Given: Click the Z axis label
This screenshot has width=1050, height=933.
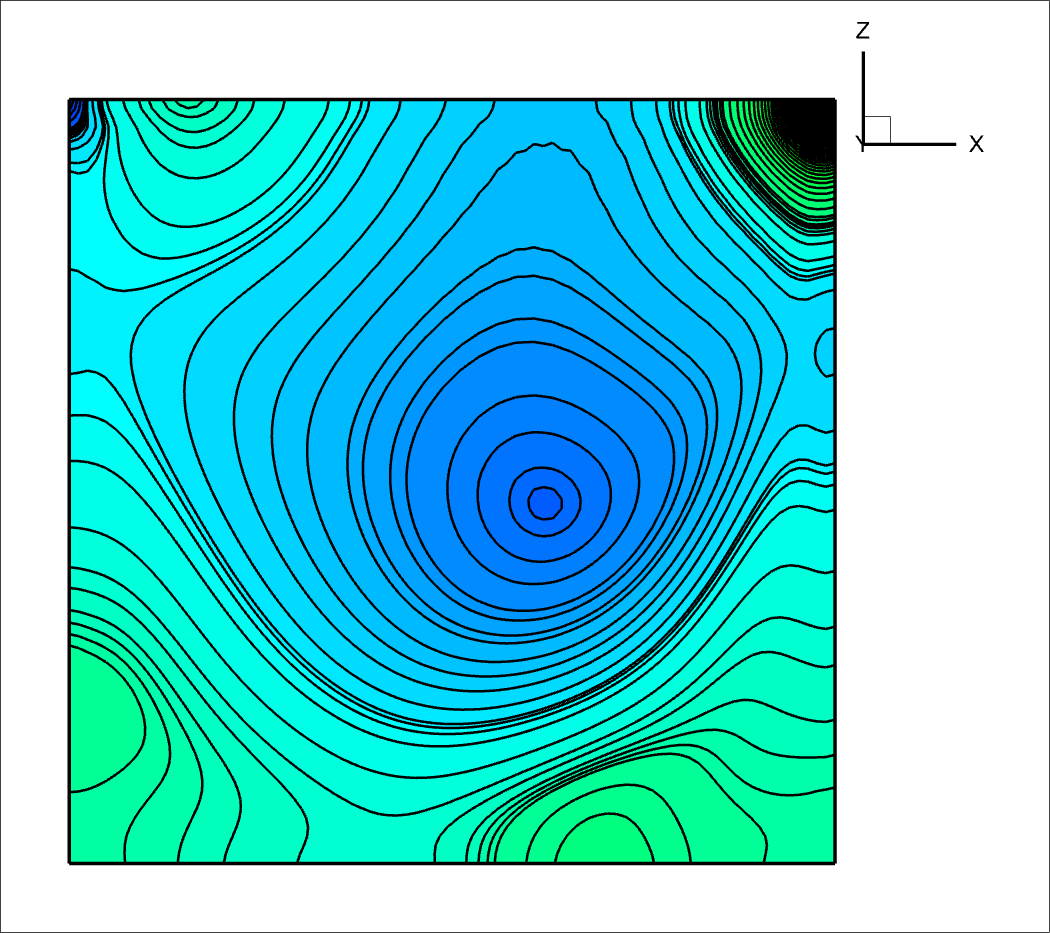Looking at the screenshot, I should point(863,30).
